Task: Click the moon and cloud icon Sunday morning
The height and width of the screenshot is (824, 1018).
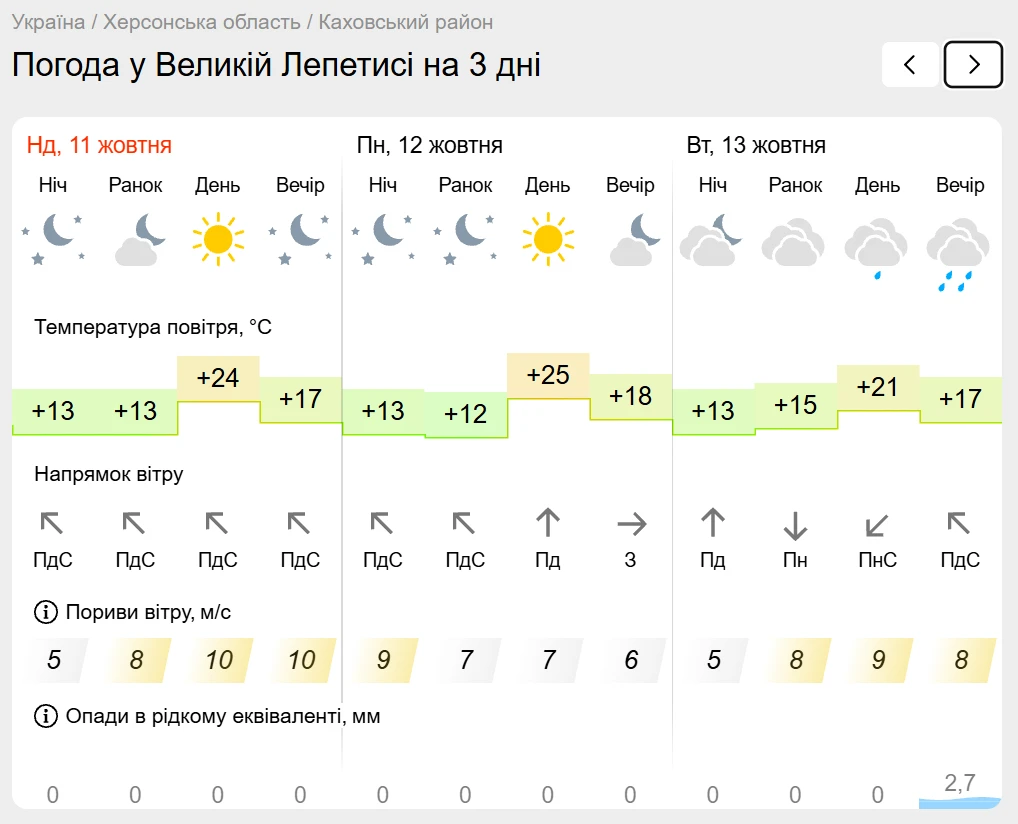Action: 139,240
